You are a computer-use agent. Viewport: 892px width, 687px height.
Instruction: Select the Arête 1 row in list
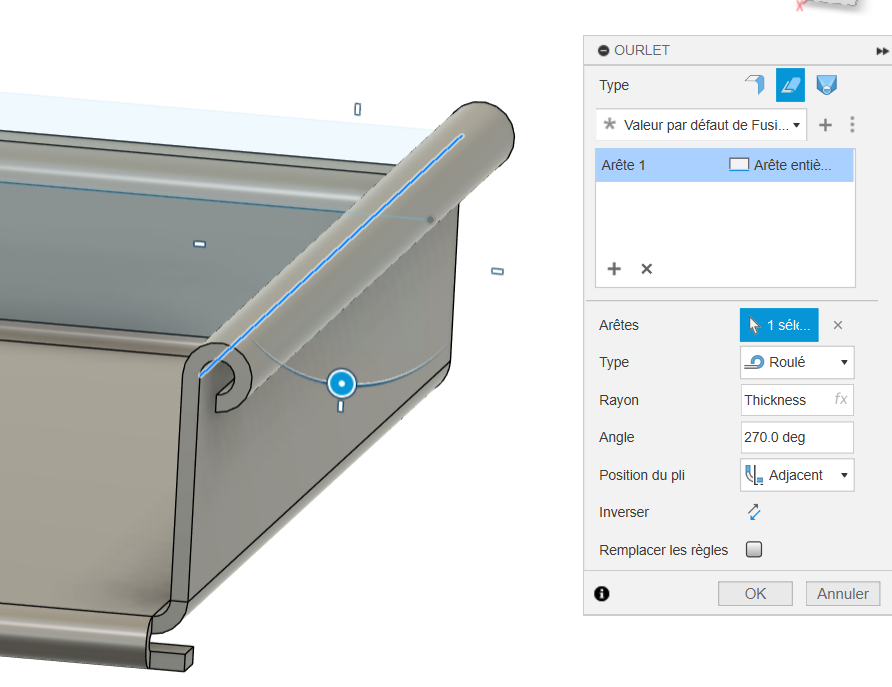tap(724, 165)
